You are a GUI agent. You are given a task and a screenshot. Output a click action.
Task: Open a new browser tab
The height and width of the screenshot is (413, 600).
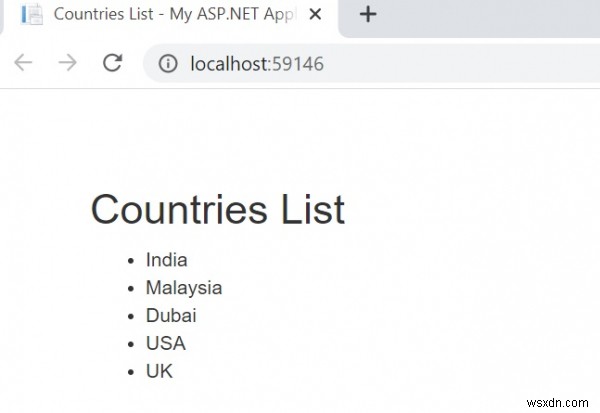point(368,14)
